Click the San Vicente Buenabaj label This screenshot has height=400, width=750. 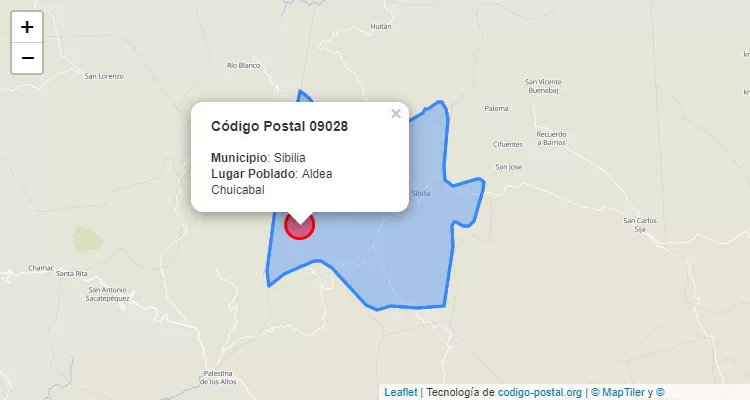coord(543,86)
